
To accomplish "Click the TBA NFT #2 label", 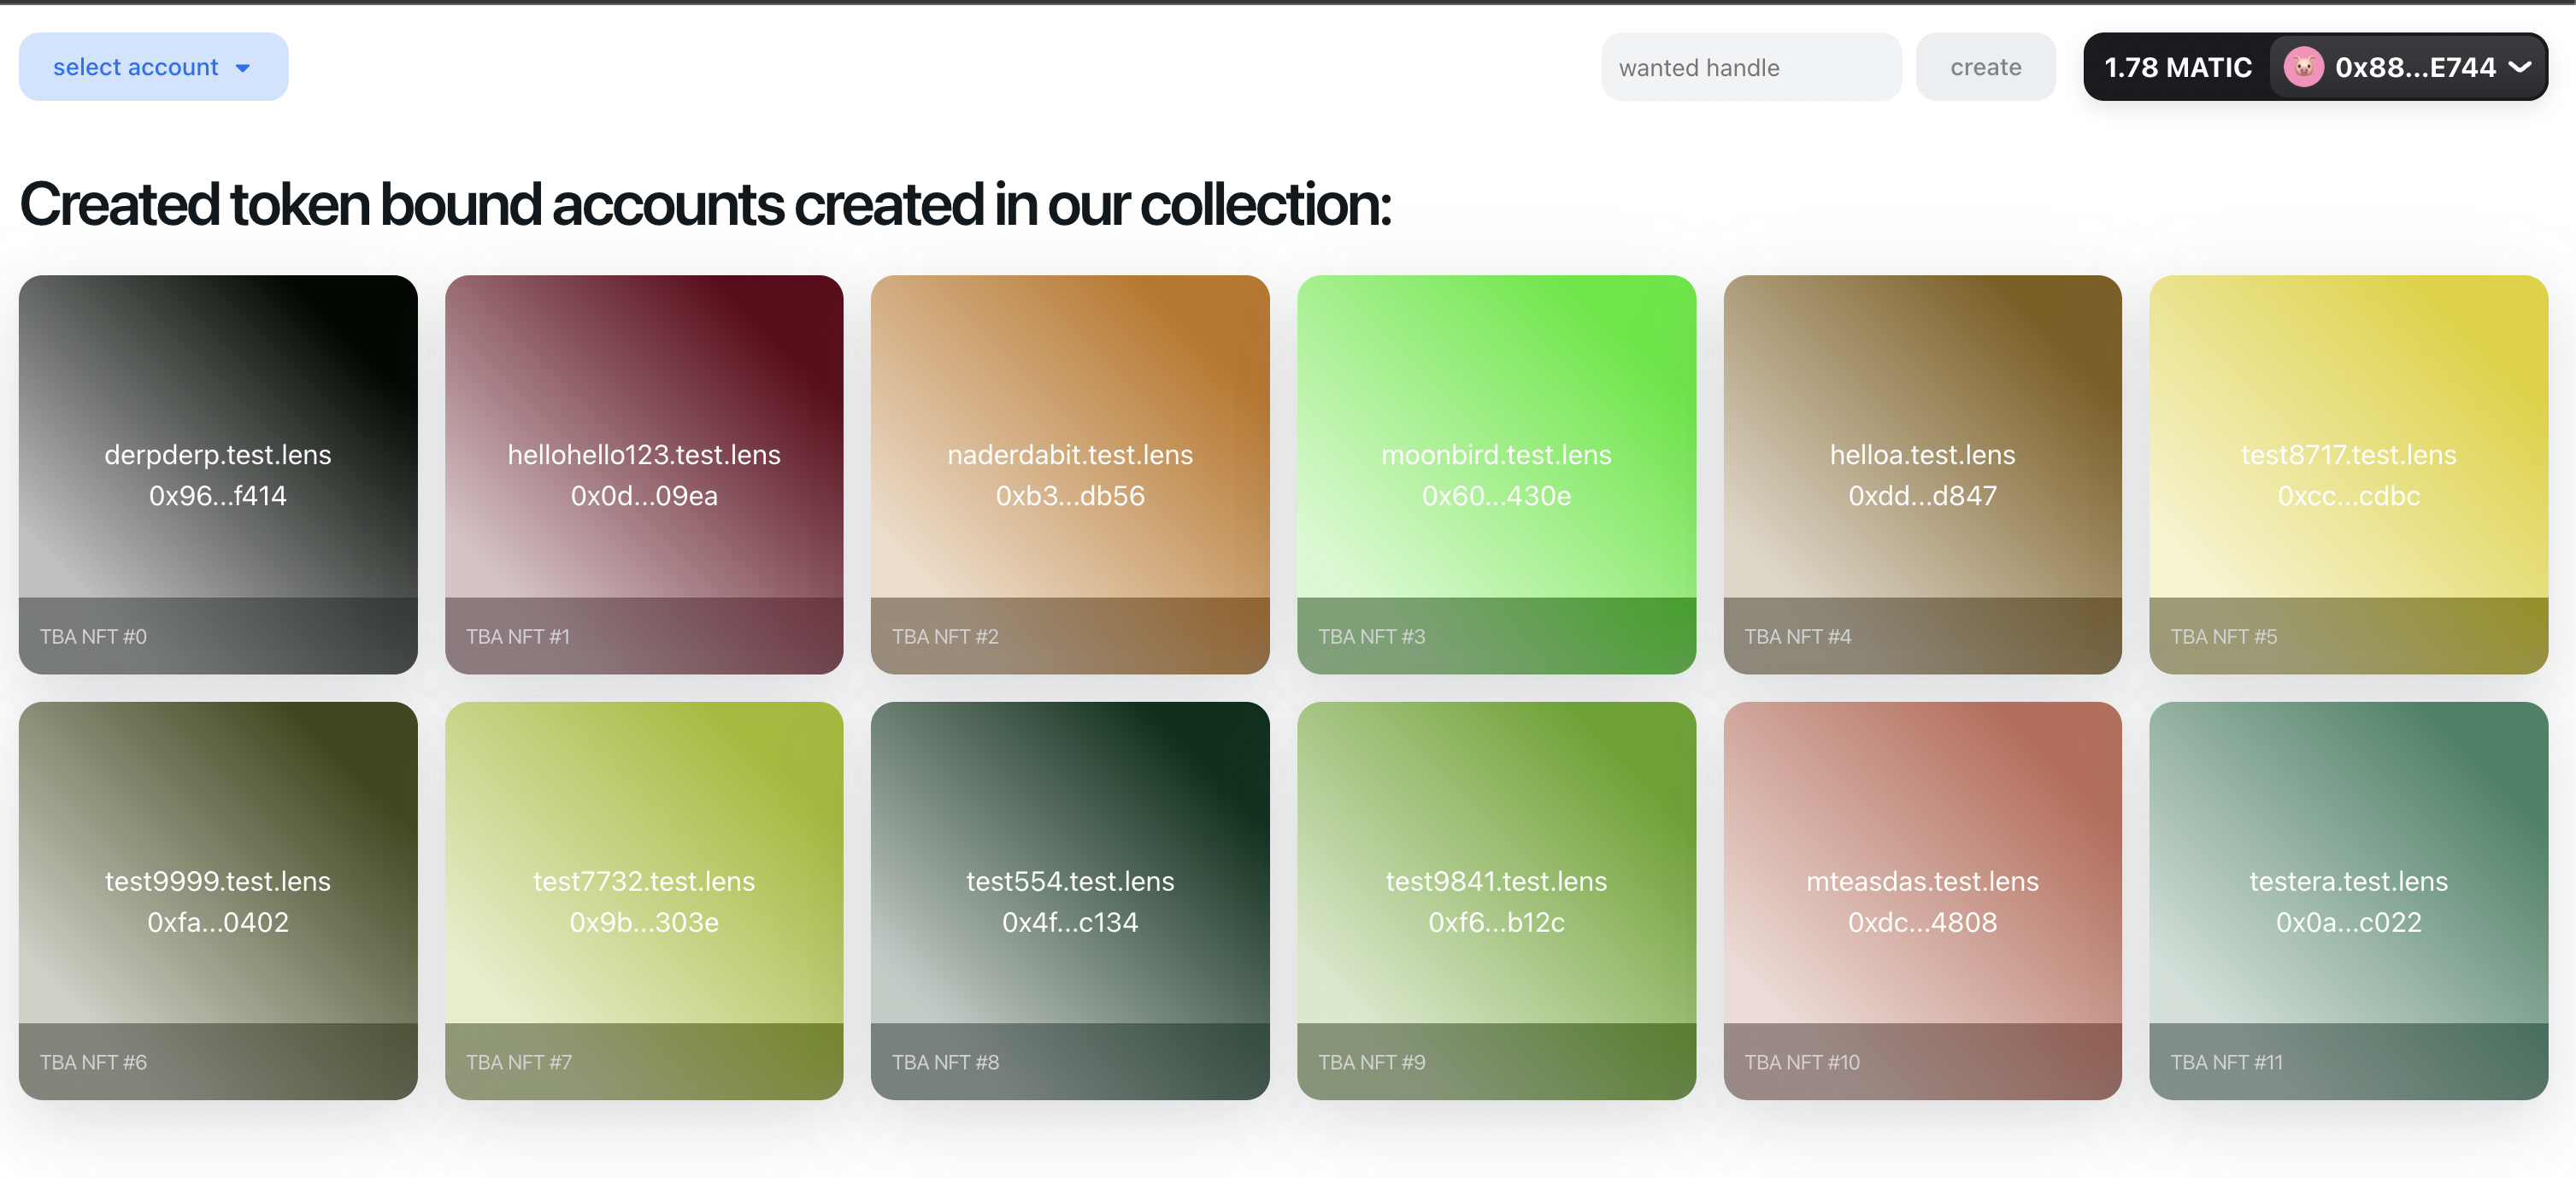I will pyautogui.click(x=945, y=636).
